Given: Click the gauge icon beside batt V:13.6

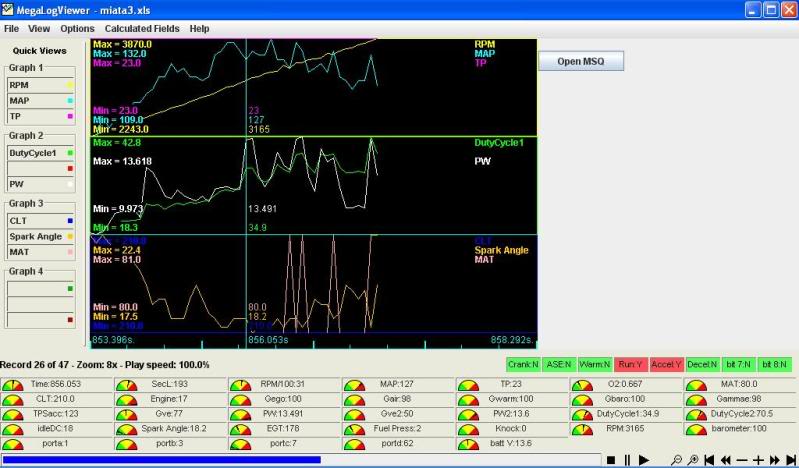Looking at the screenshot, I should pyautogui.click(x=468, y=445).
